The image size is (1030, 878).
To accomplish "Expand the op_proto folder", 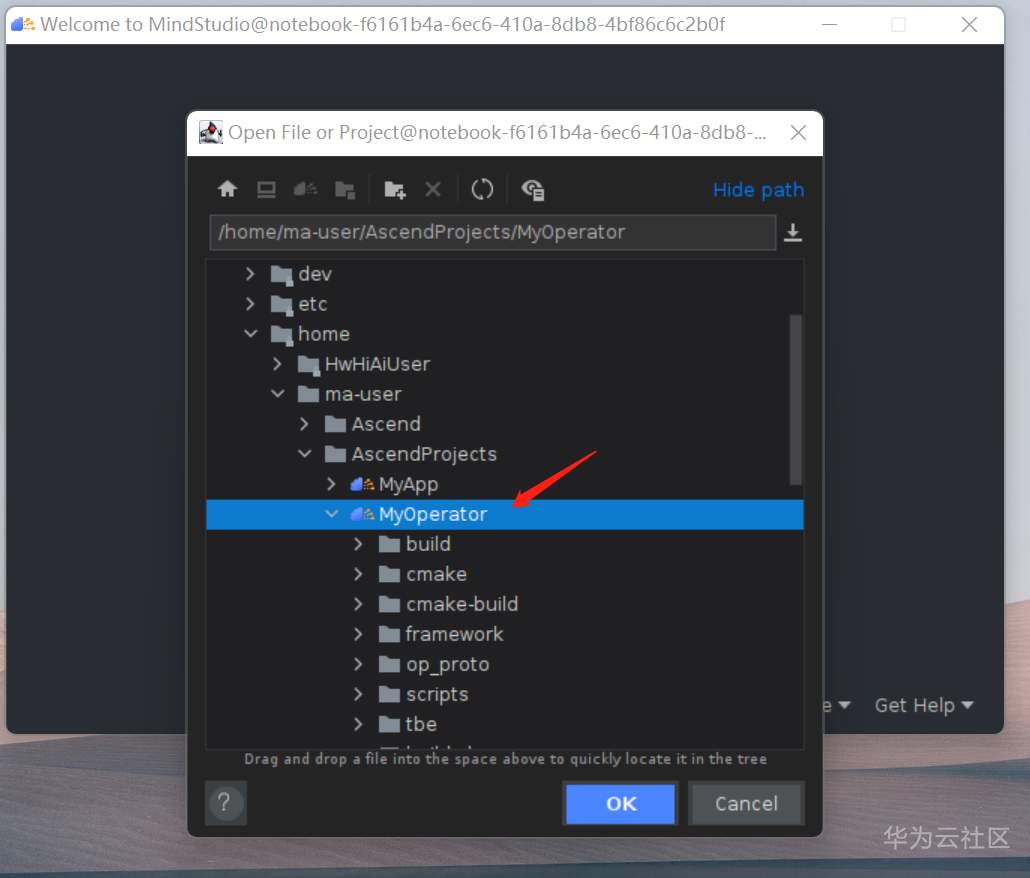I will pyautogui.click(x=358, y=664).
